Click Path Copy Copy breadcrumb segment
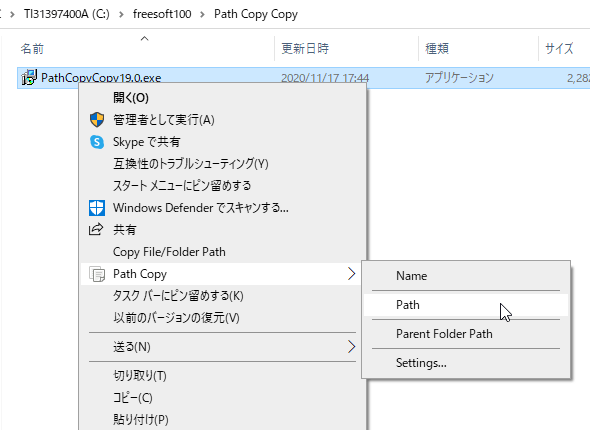Viewport: 590px width, 430px height. [256, 14]
